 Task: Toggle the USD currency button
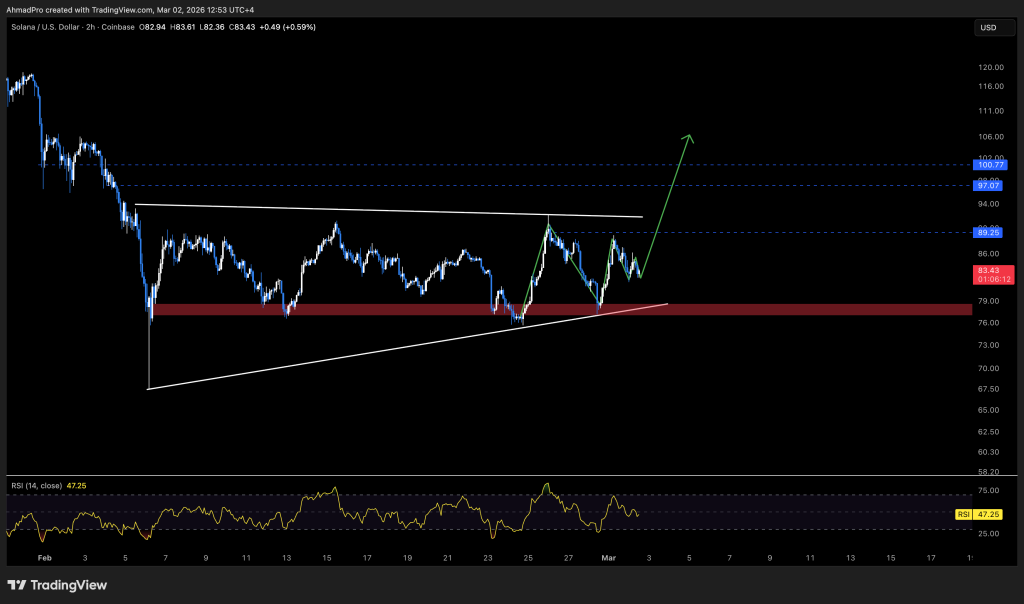[x=993, y=27]
